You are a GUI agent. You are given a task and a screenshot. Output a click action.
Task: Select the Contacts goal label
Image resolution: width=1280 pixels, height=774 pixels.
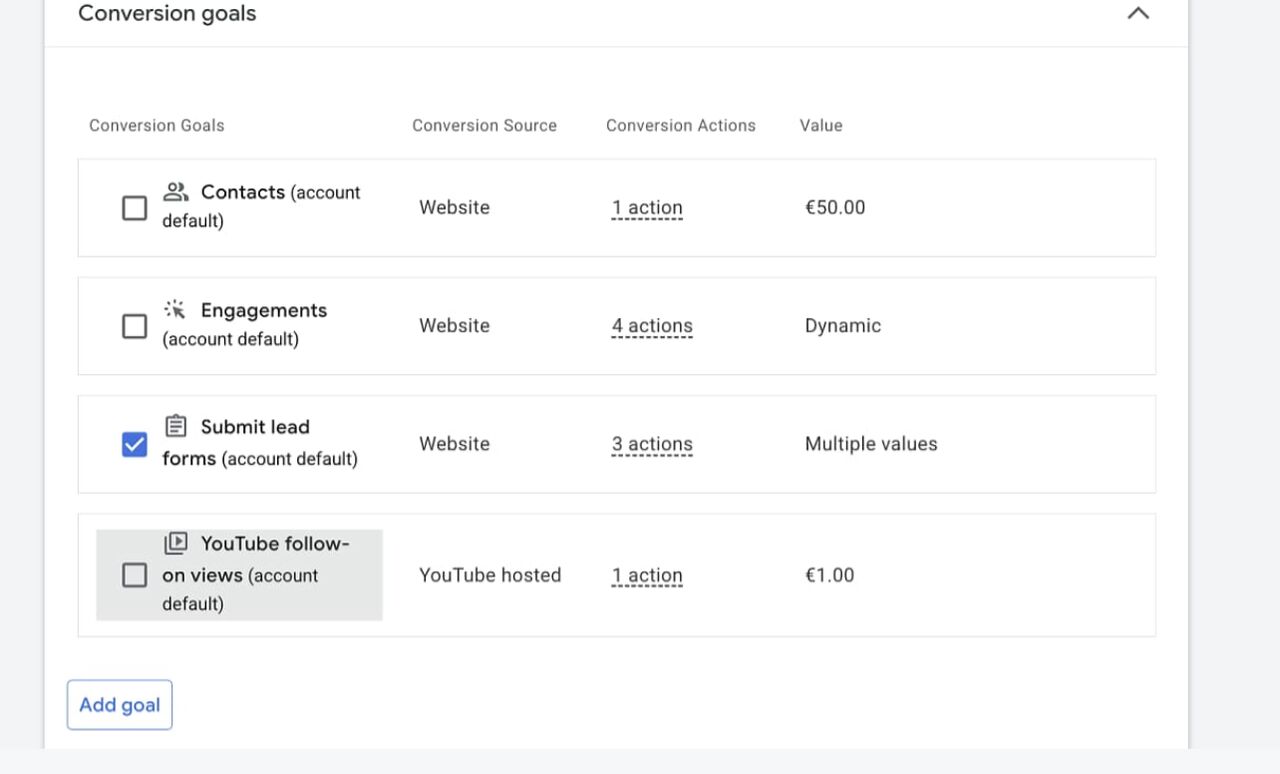point(262,206)
